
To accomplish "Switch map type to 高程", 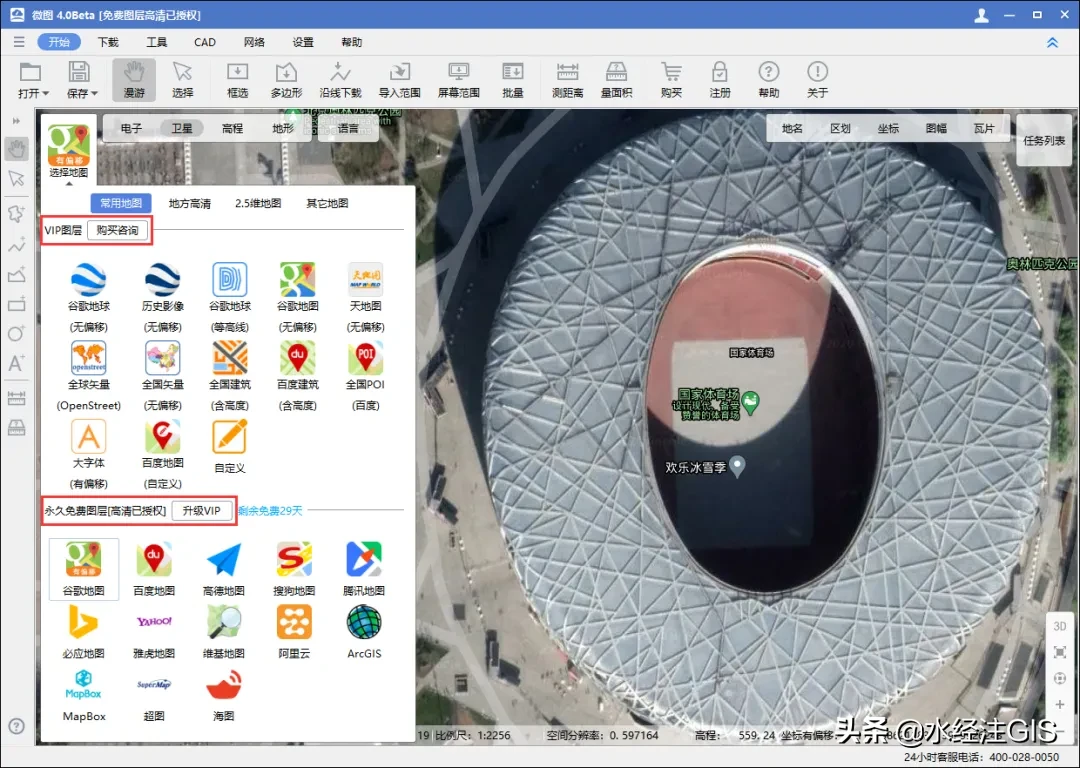I will [x=232, y=128].
